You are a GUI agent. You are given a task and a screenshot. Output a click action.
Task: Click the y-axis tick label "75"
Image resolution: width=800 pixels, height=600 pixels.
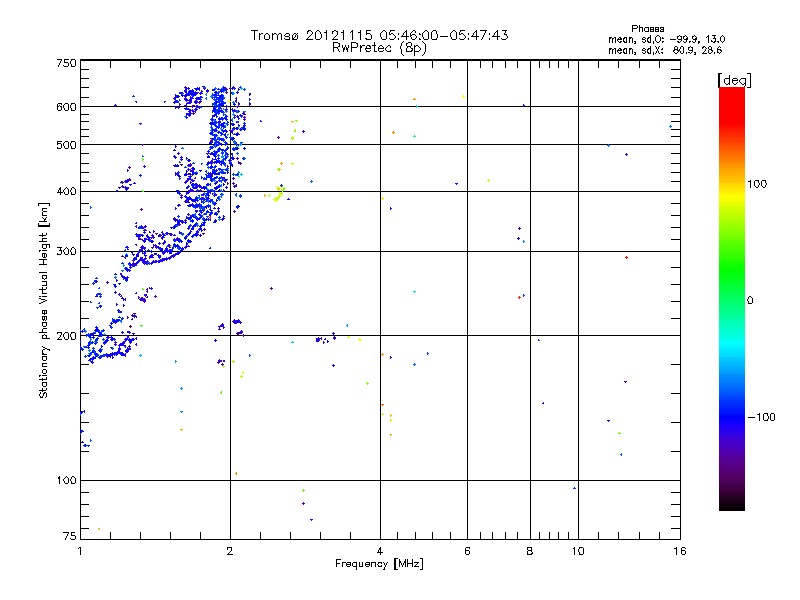tap(70, 536)
